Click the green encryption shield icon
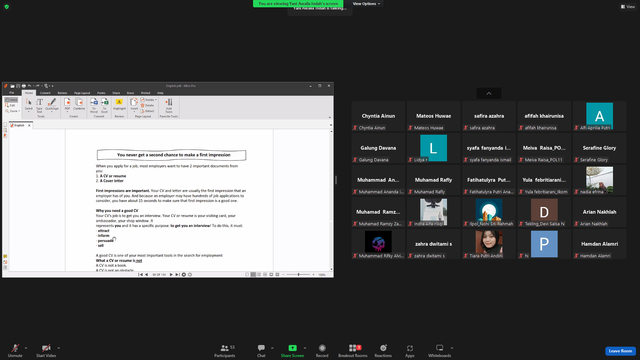640x360 pixels. 7,7
